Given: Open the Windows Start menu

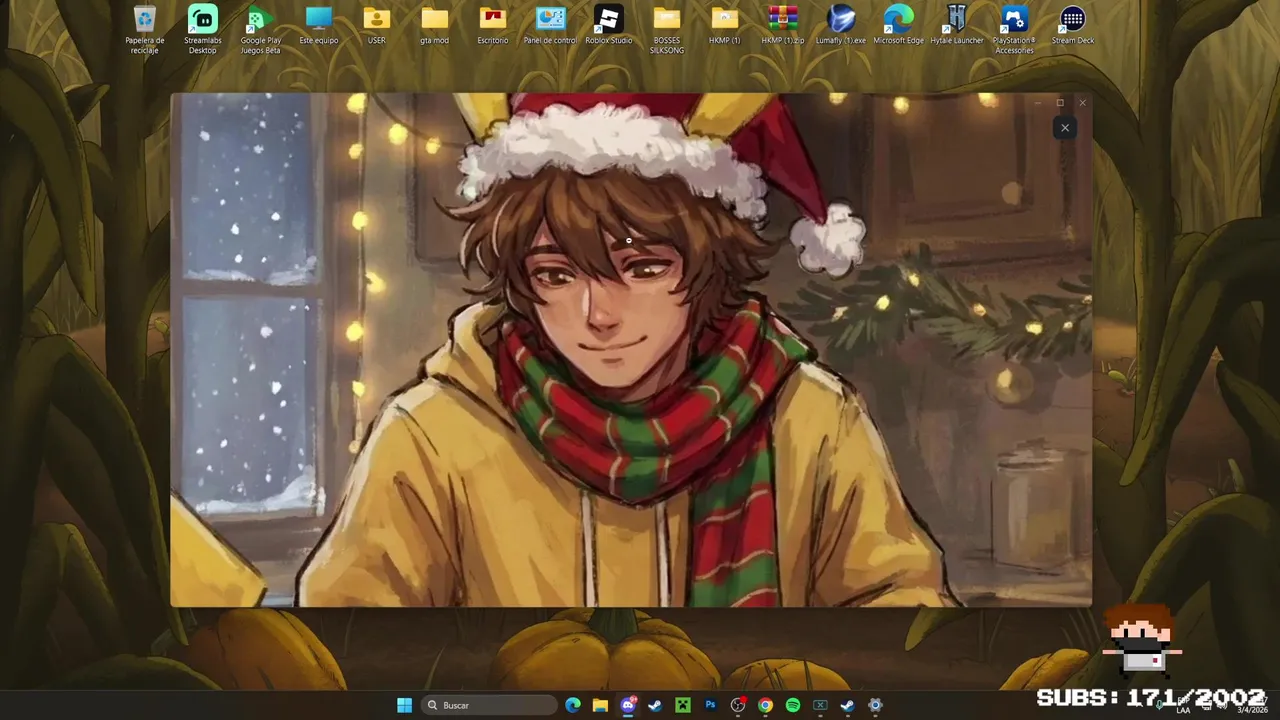Looking at the screenshot, I should click(404, 705).
